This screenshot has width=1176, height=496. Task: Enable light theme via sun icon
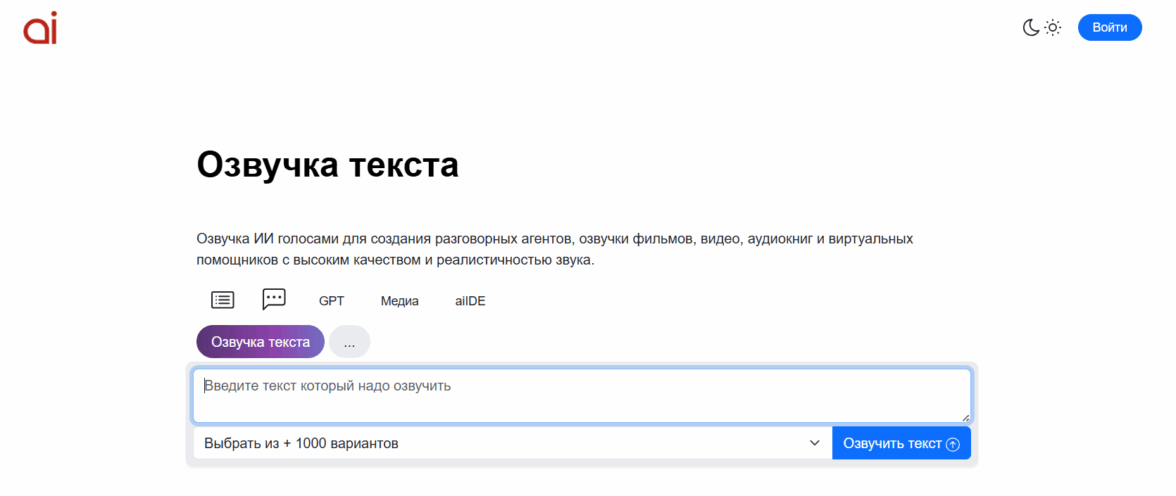tap(1053, 28)
